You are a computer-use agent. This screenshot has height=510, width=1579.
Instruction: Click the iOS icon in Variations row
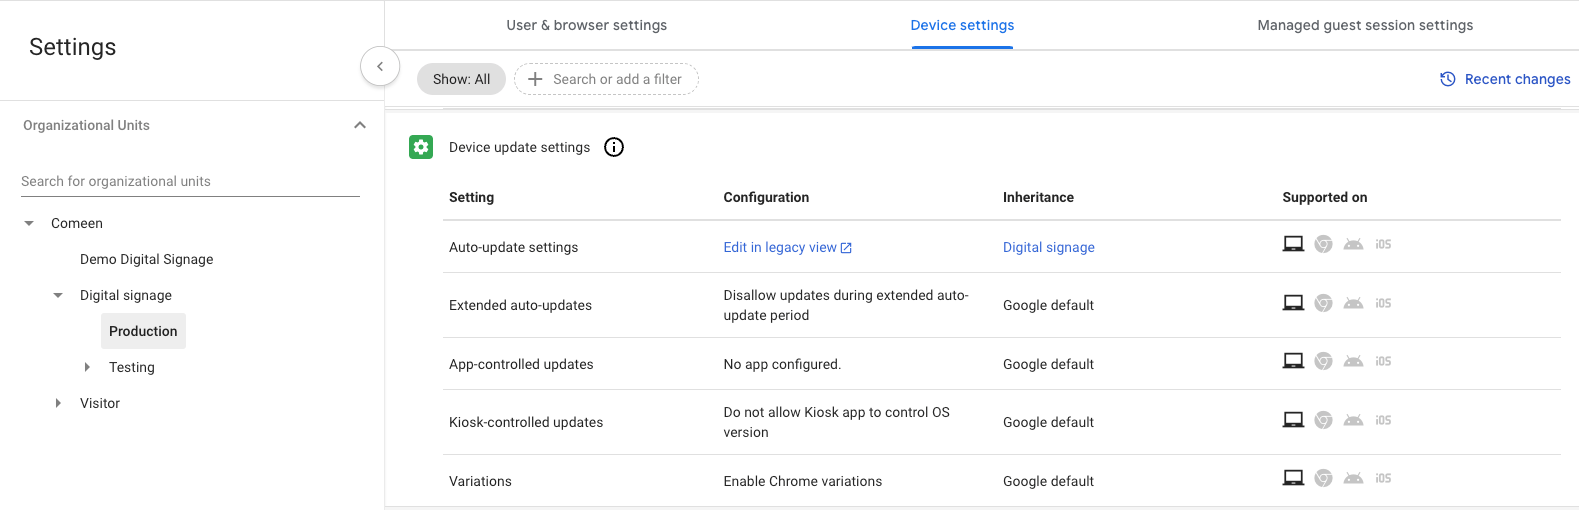coord(1383,478)
